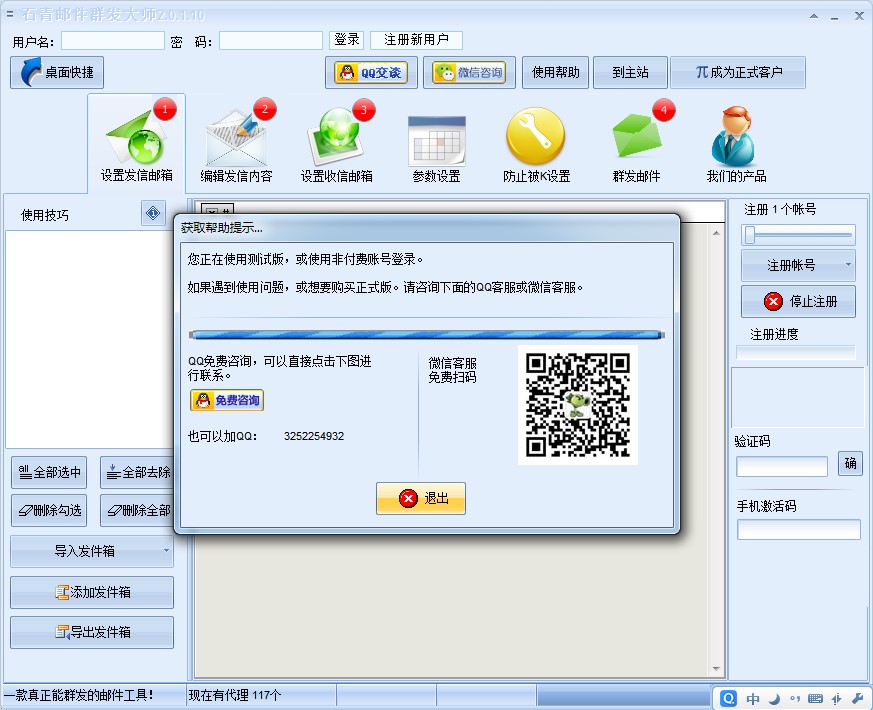Toggle Chinese/English input mode in system tray

tap(753, 698)
